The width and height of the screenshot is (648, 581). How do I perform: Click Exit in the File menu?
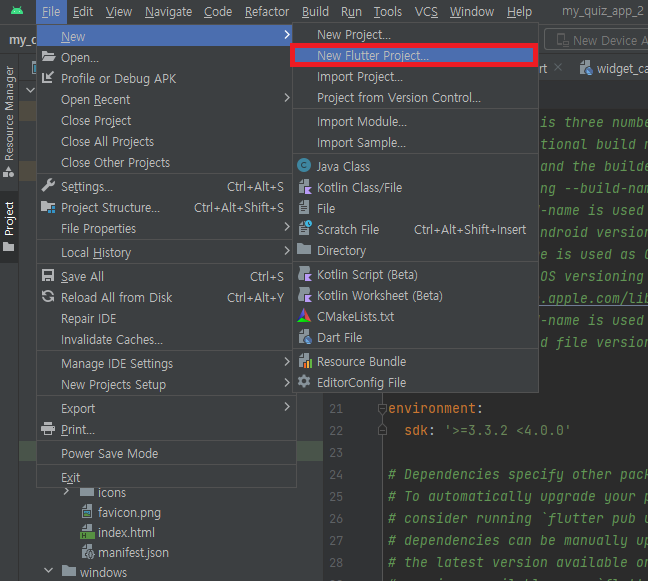tap(167, 477)
